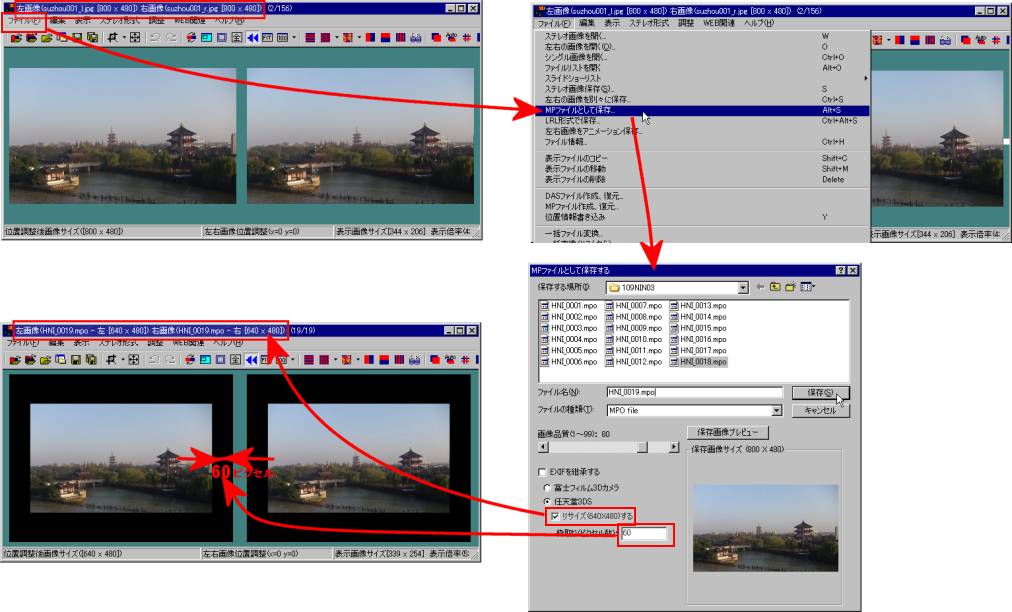Choose '表示ファイルのコピー' menu item
The height and width of the screenshot is (612, 1012).
tap(702, 158)
